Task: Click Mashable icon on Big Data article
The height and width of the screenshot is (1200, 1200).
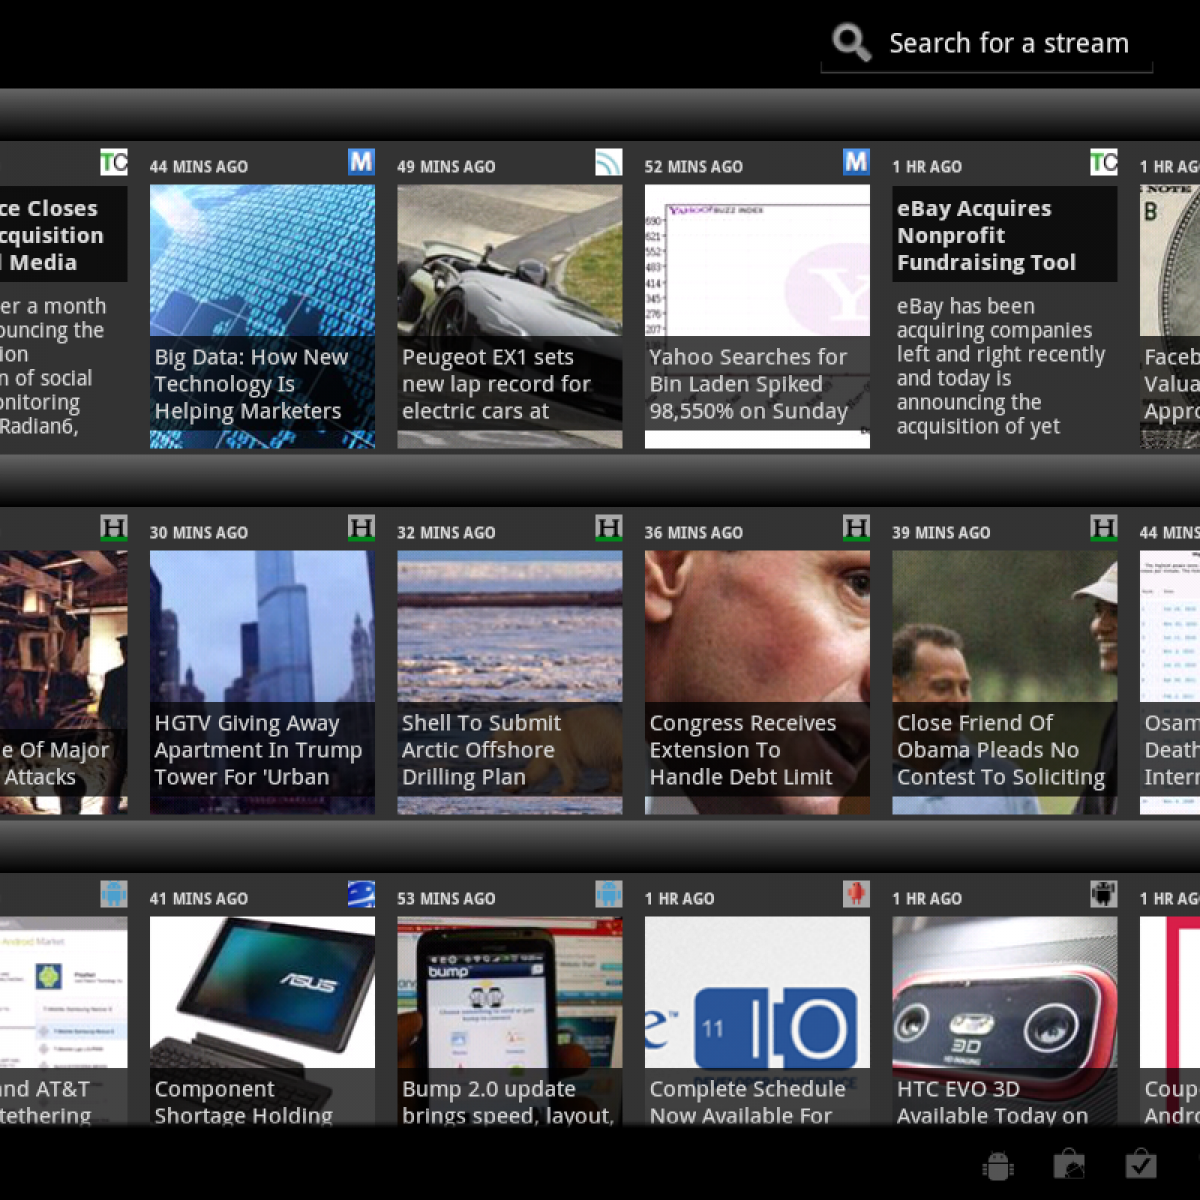Action: pos(361,162)
